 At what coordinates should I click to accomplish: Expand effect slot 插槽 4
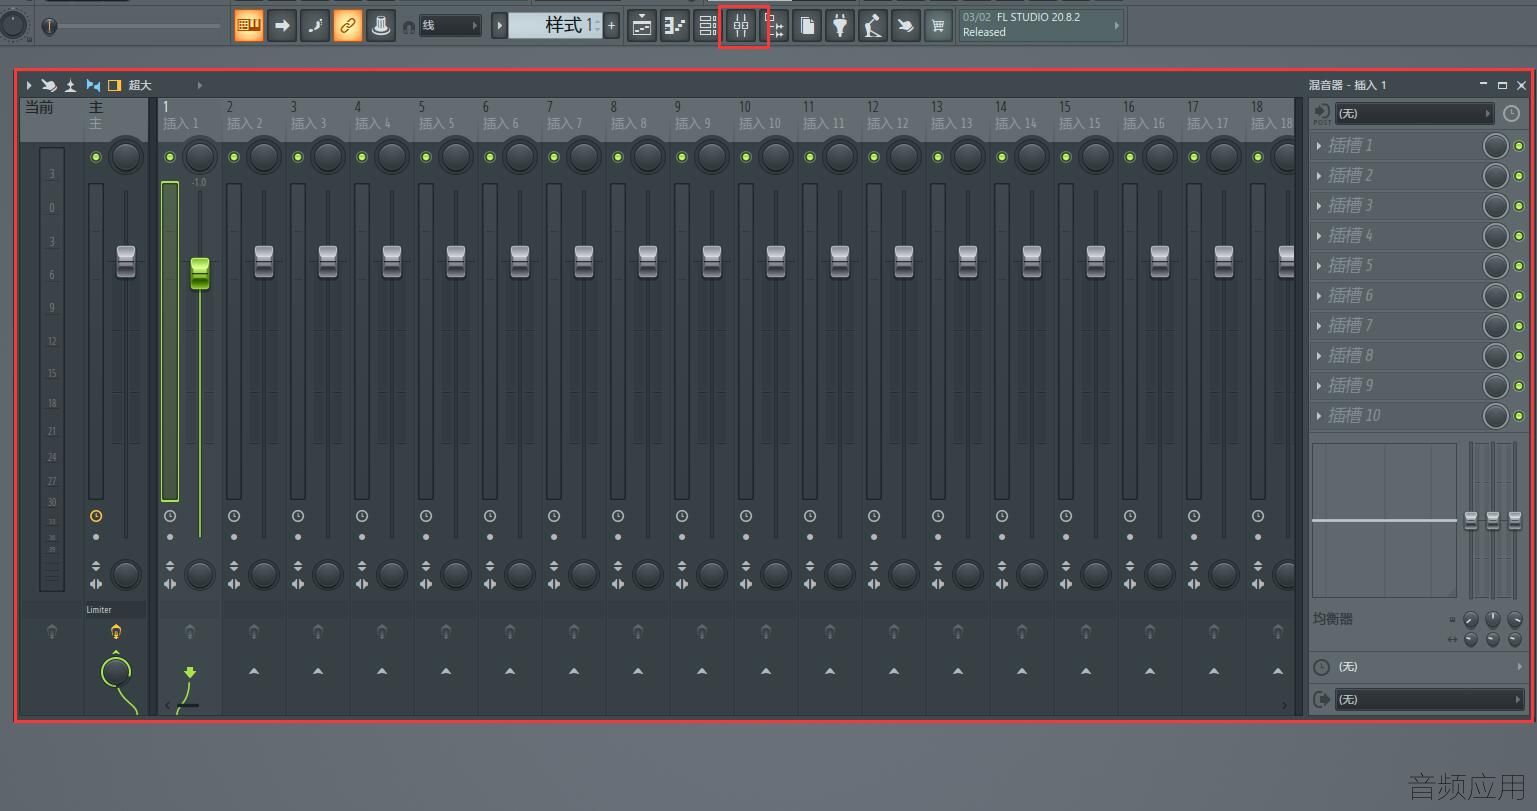[1320, 236]
